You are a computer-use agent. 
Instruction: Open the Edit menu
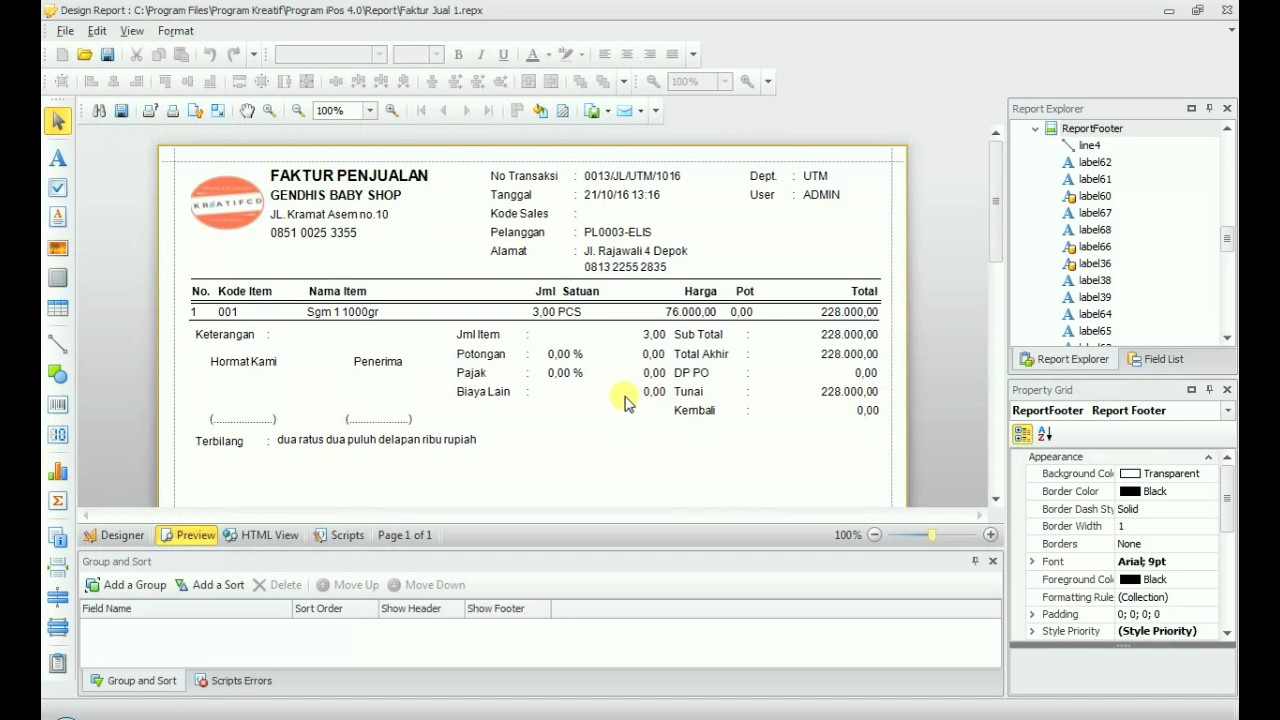pos(97,31)
